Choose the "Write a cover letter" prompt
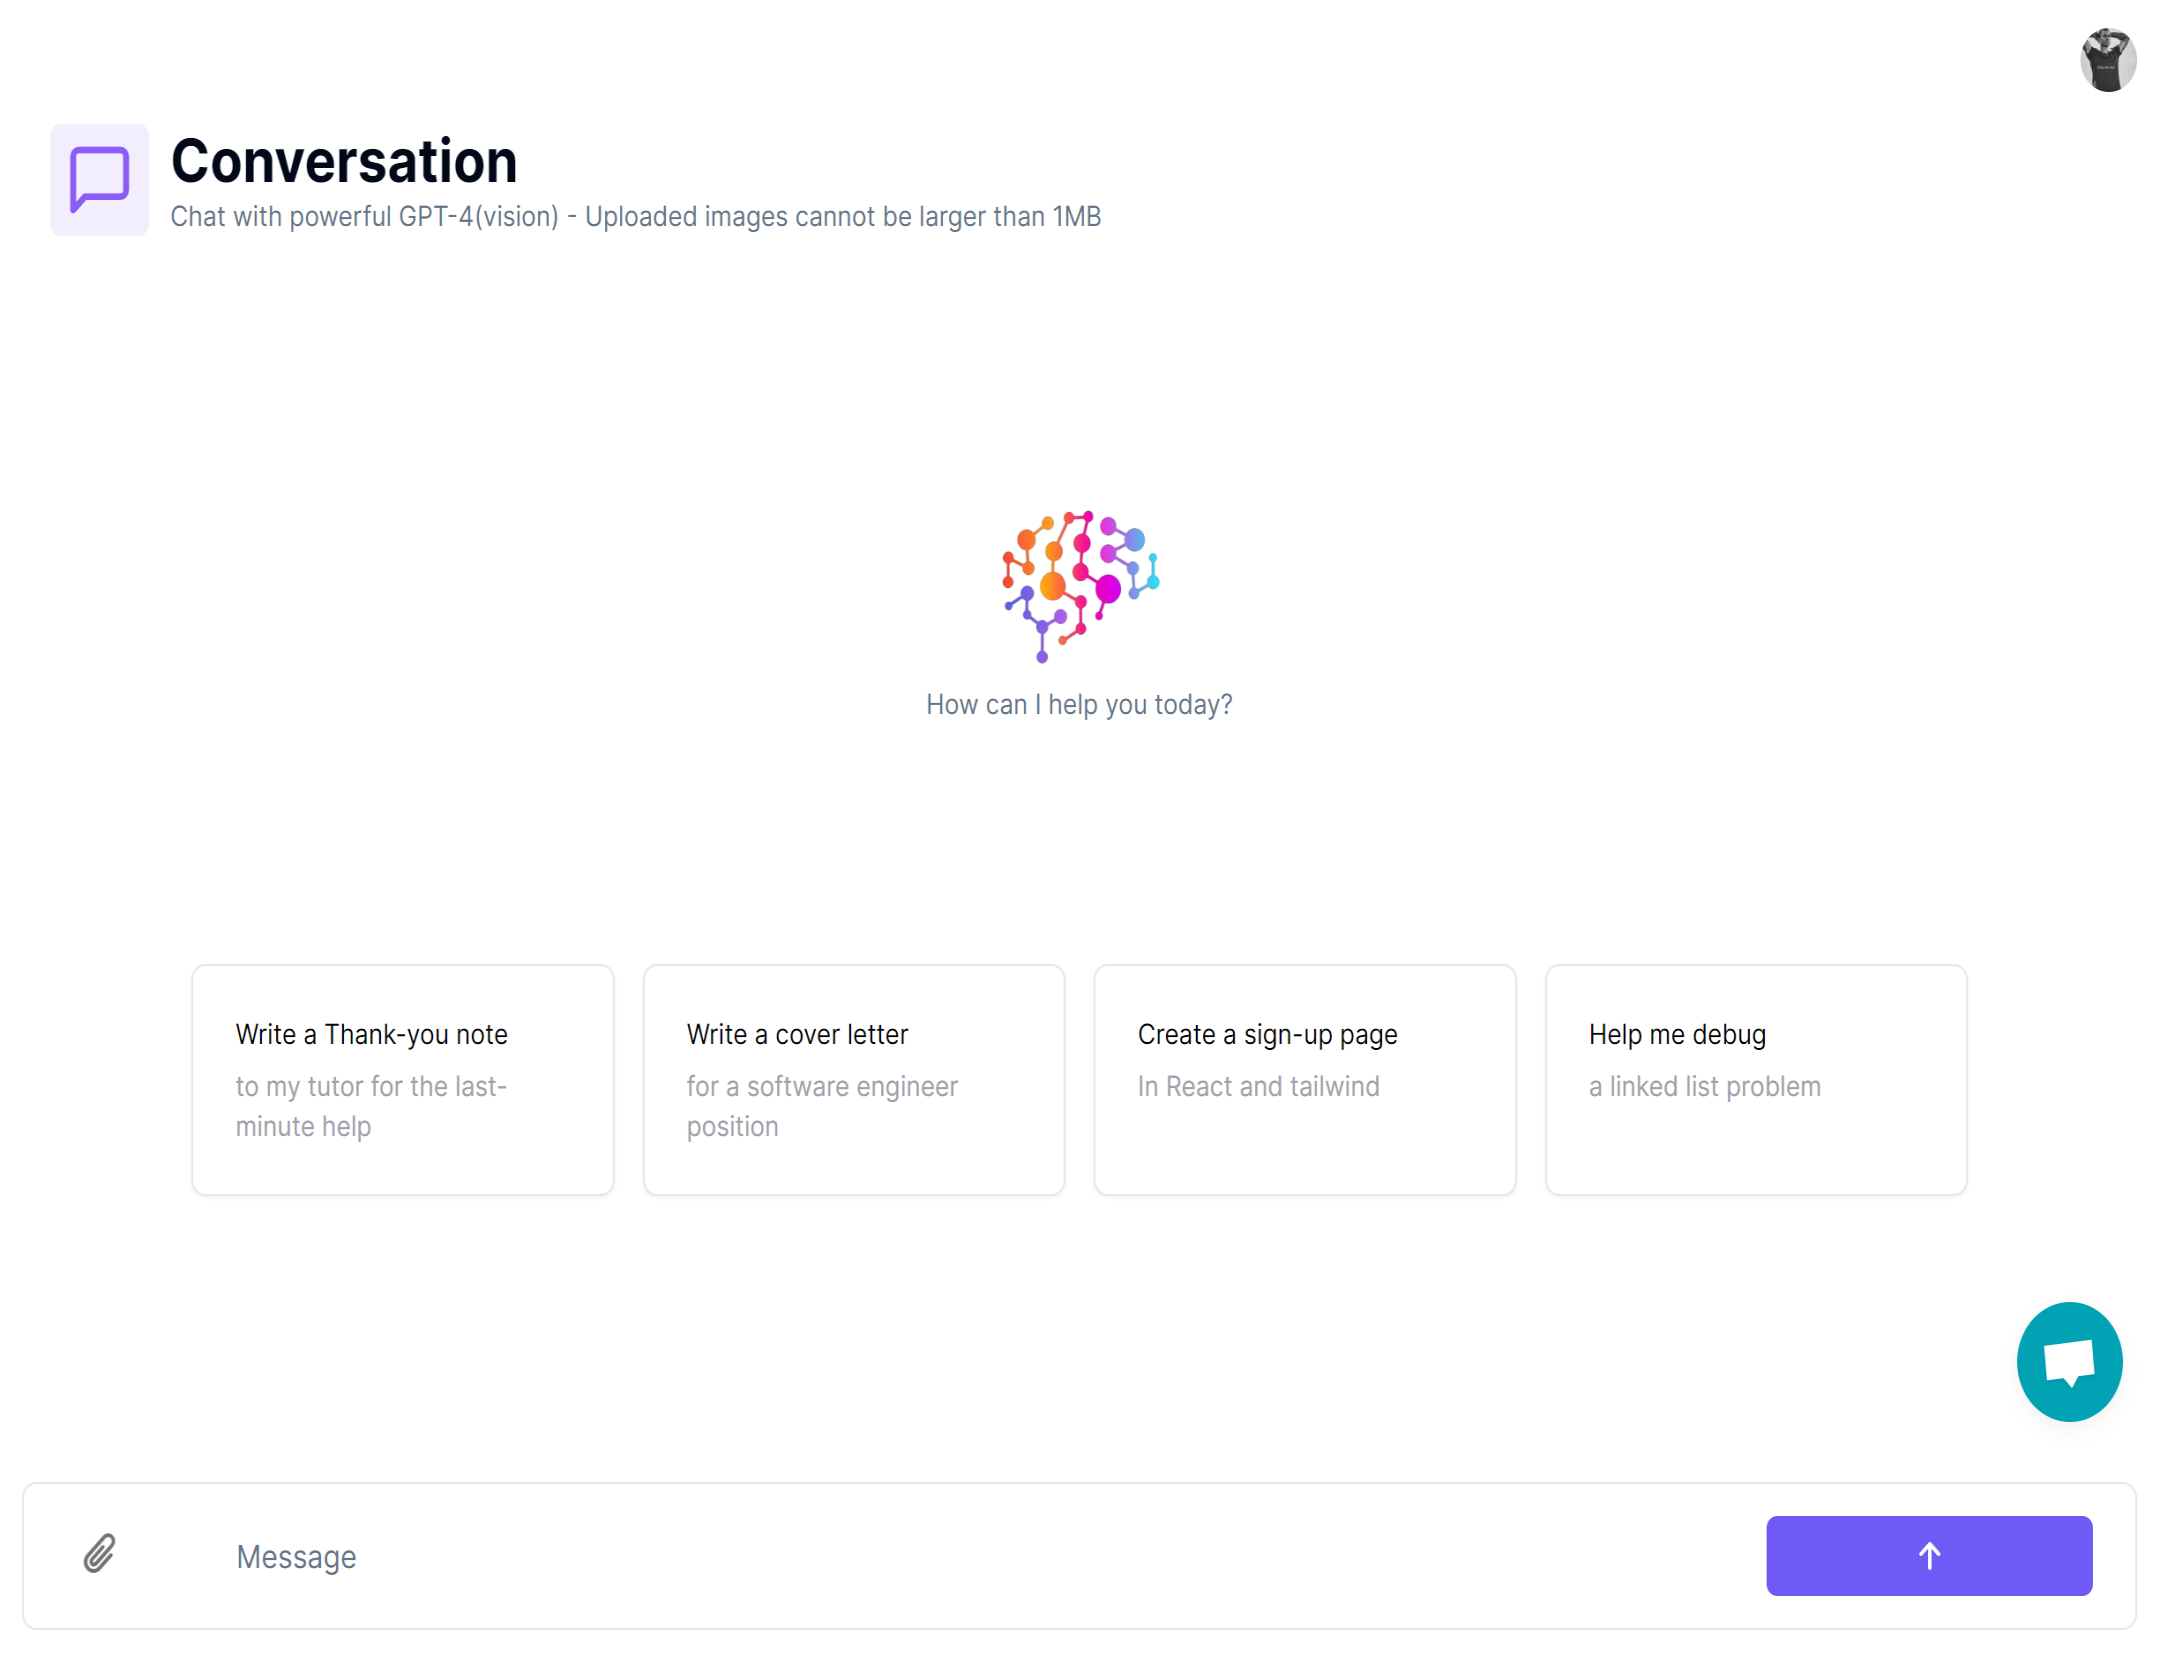 coord(853,1078)
